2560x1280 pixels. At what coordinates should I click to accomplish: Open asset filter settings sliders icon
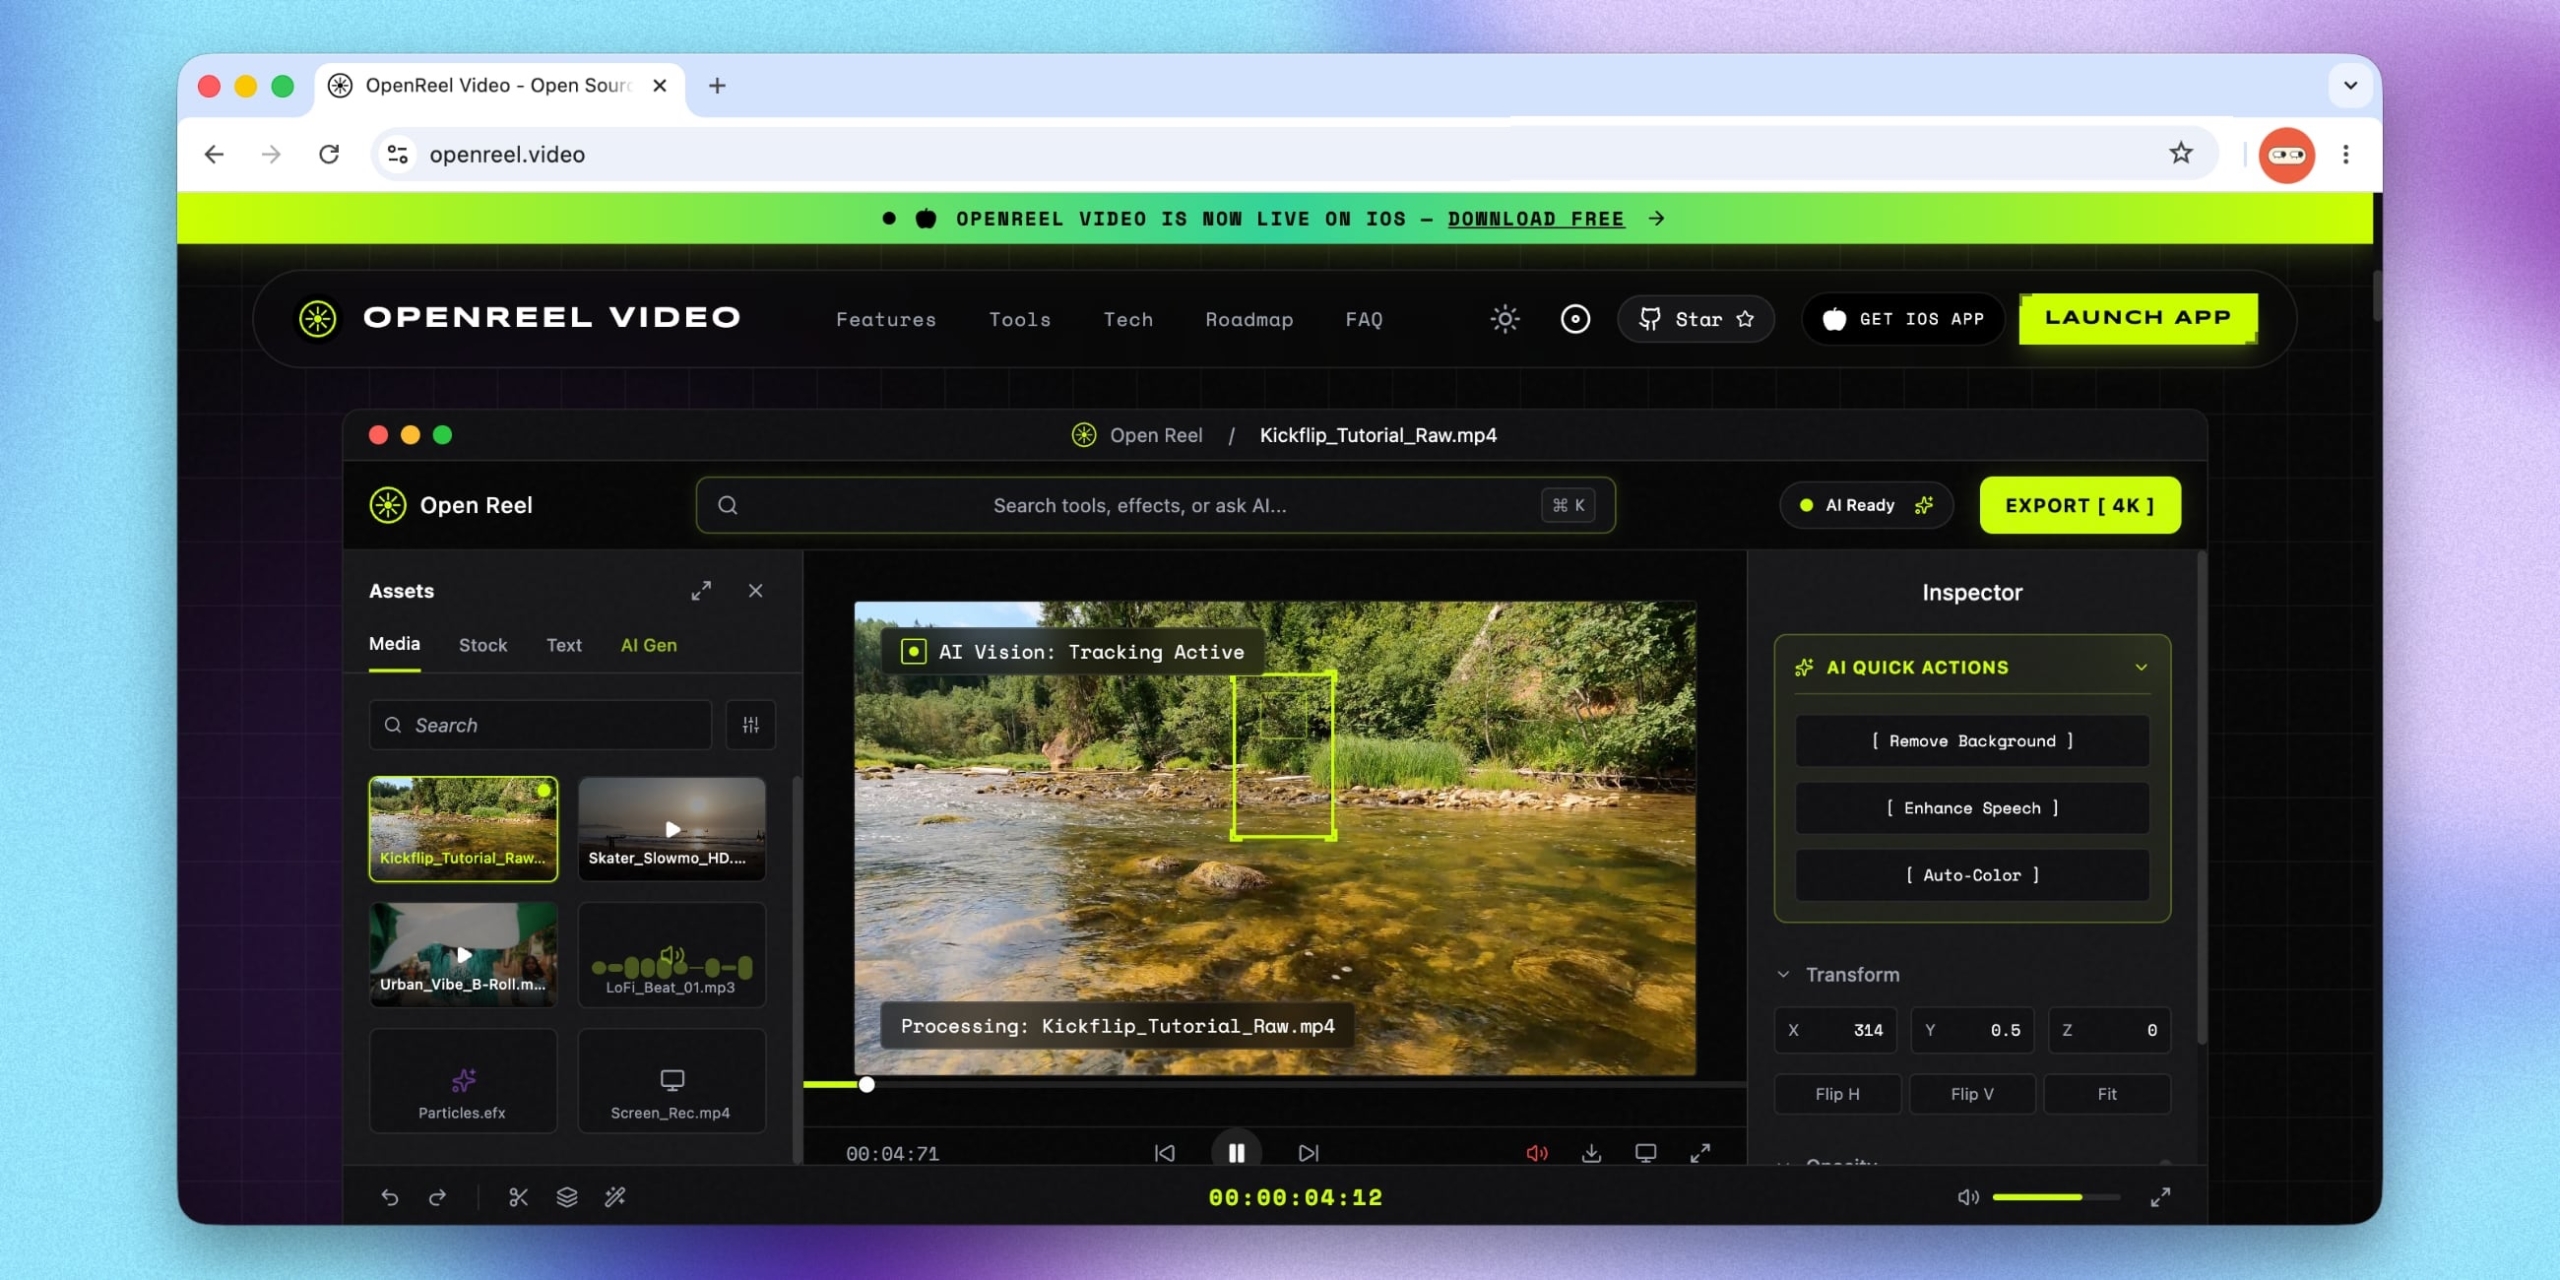tap(751, 725)
